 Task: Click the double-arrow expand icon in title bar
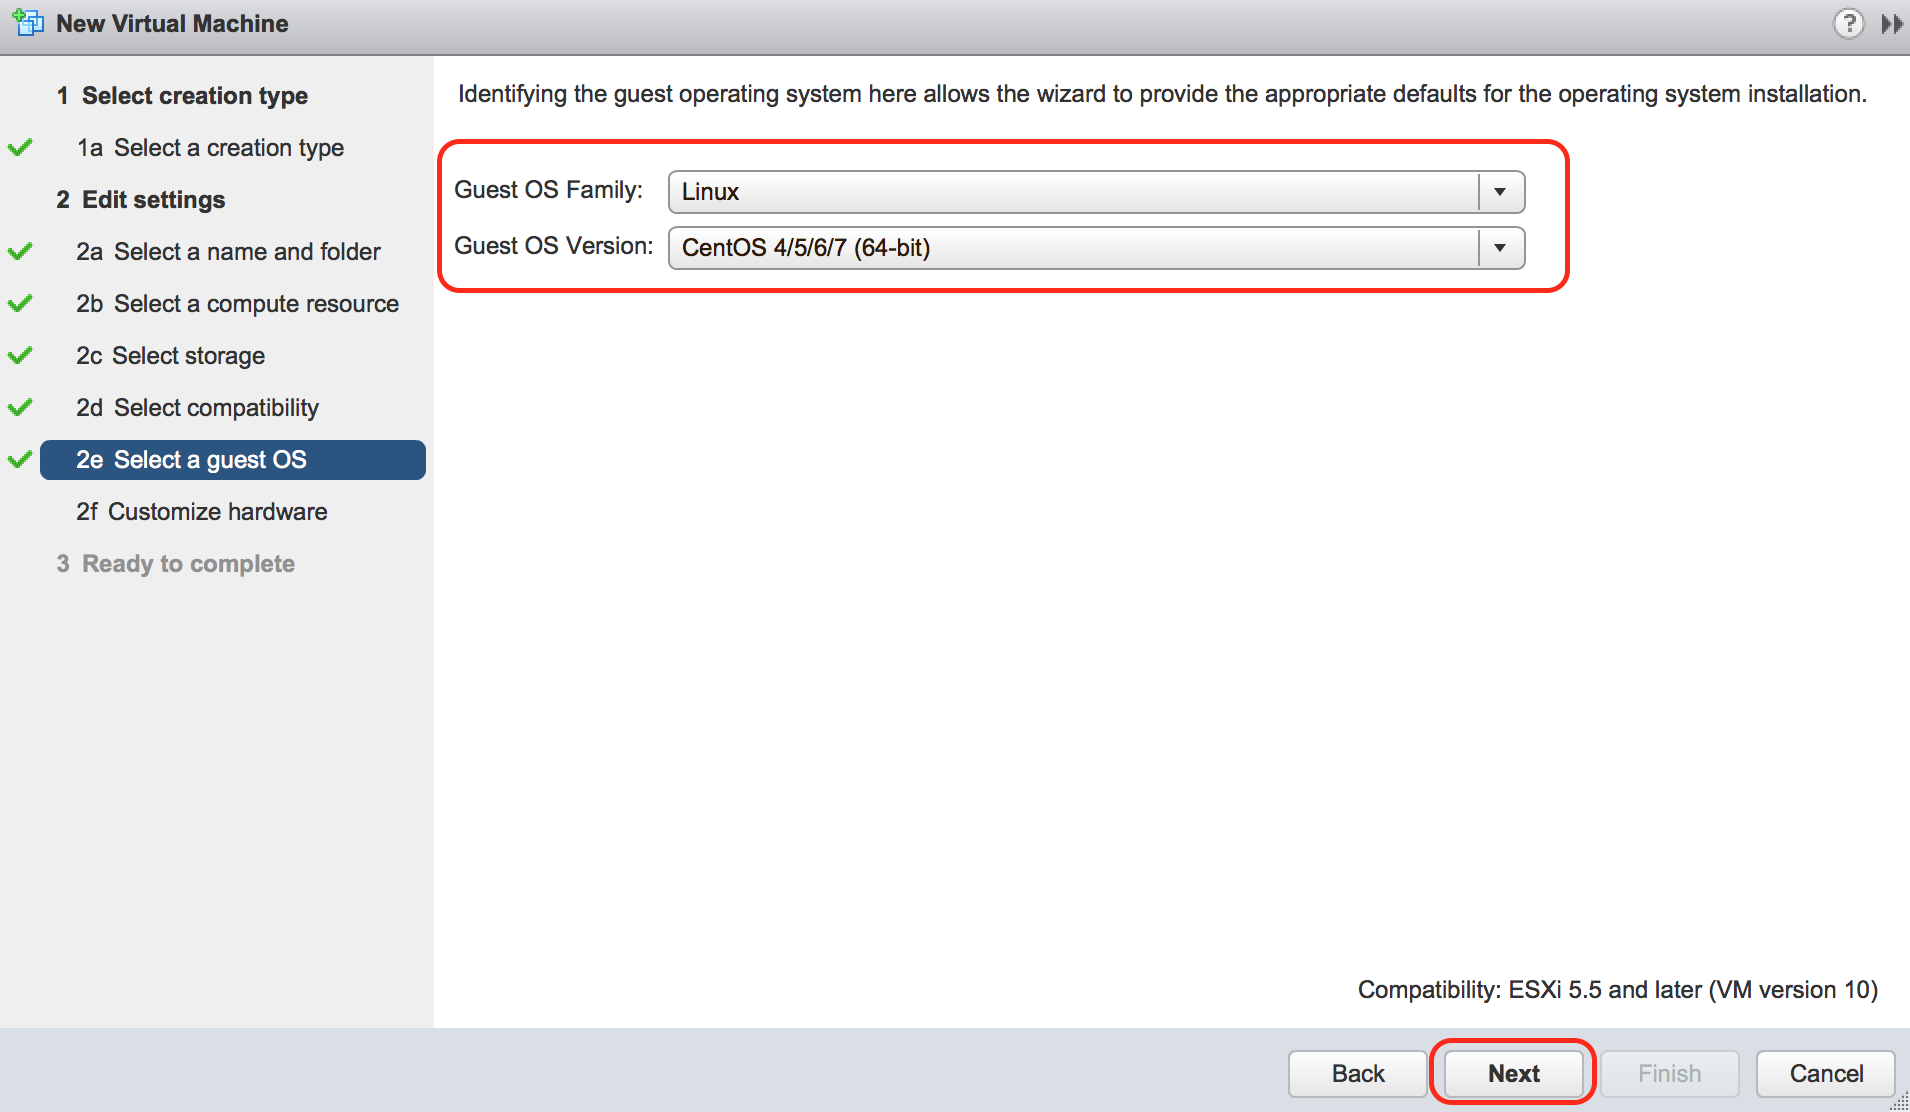(x=1891, y=23)
